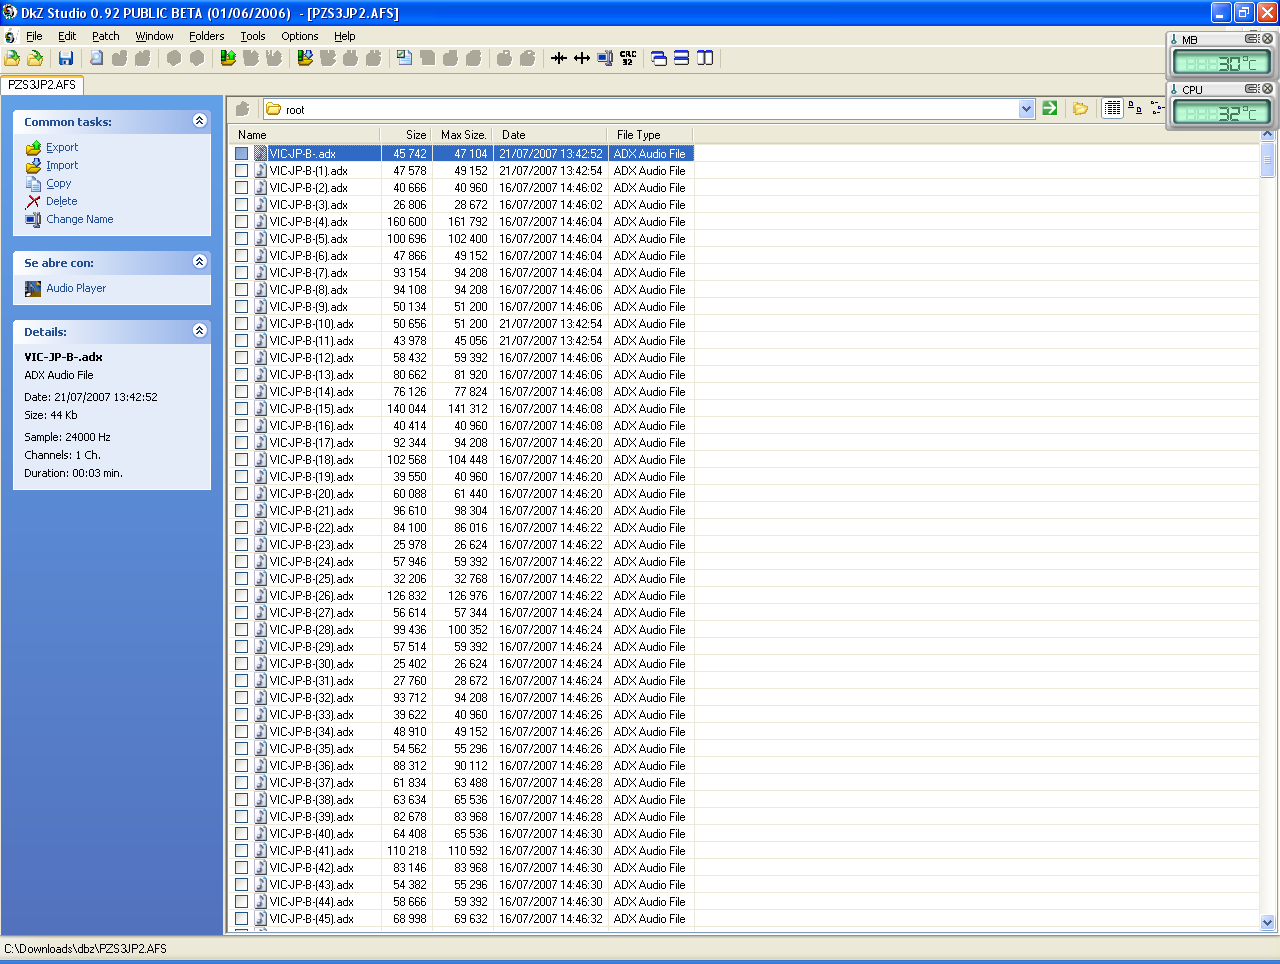Open the root path dropdown arrow
Screen dimensions: 1280x964
[1026, 109]
